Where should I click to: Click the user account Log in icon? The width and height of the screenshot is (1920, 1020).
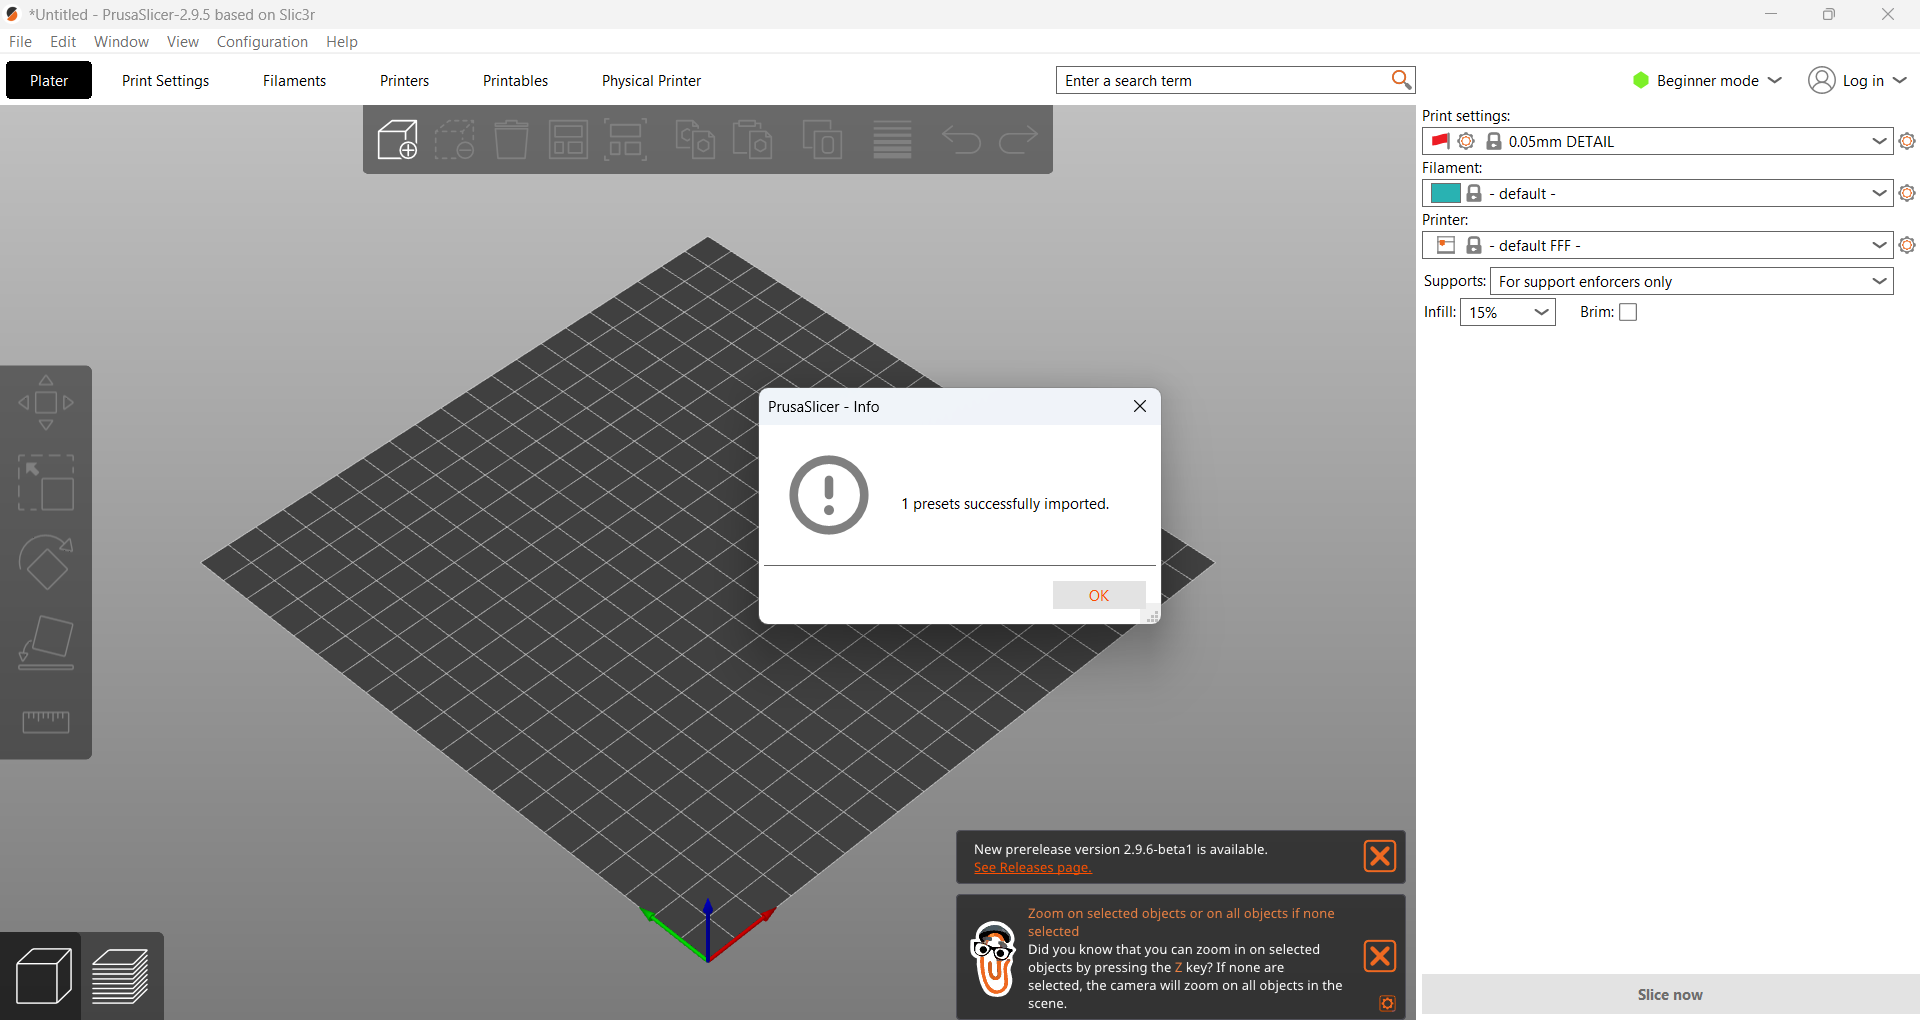coord(1822,80)
